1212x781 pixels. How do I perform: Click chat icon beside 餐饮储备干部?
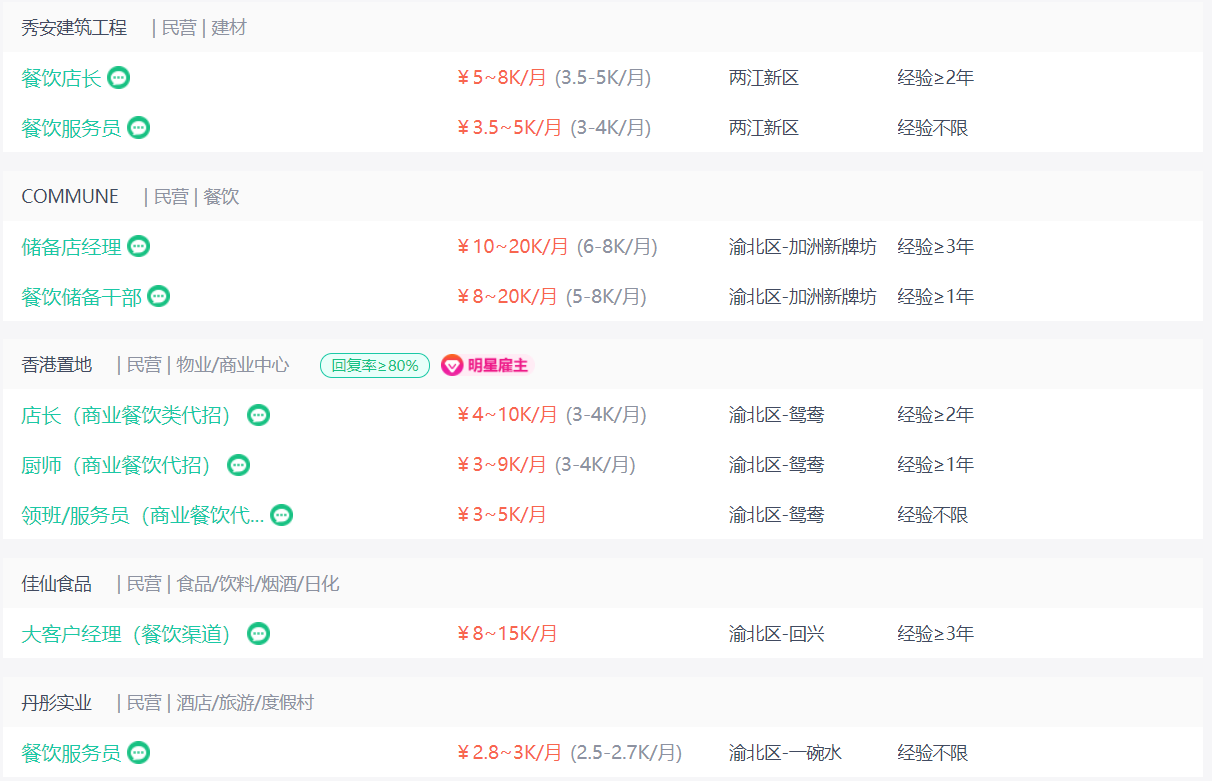pyautogui.click(x=159, y=296)
